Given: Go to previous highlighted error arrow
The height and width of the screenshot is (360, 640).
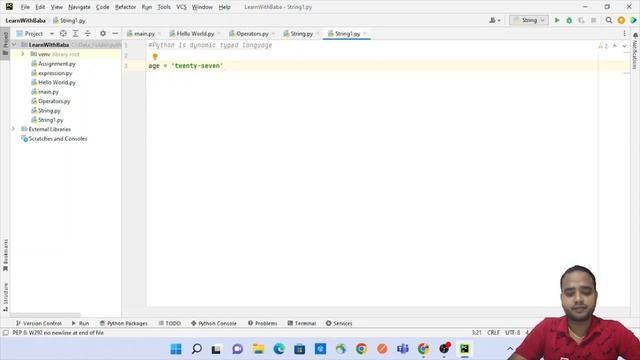Looking at the screenshot, I should pos(615,46).
